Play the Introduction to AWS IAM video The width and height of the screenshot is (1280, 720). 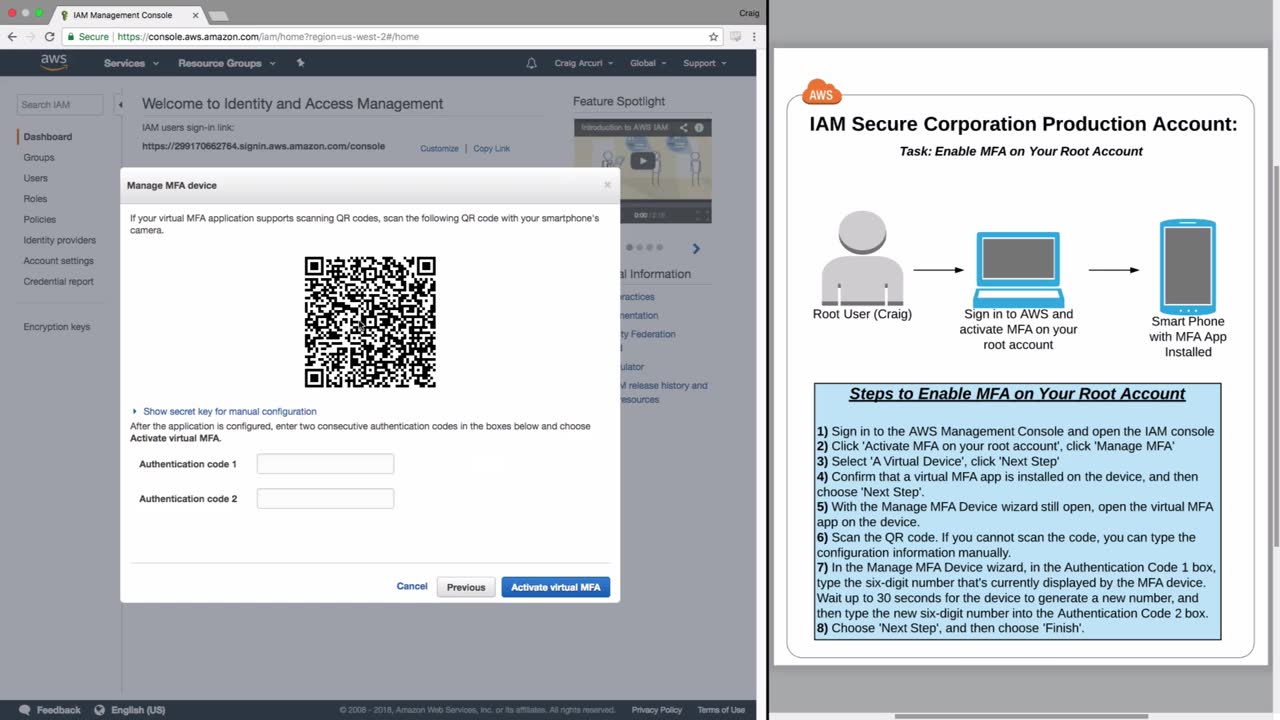643,161
